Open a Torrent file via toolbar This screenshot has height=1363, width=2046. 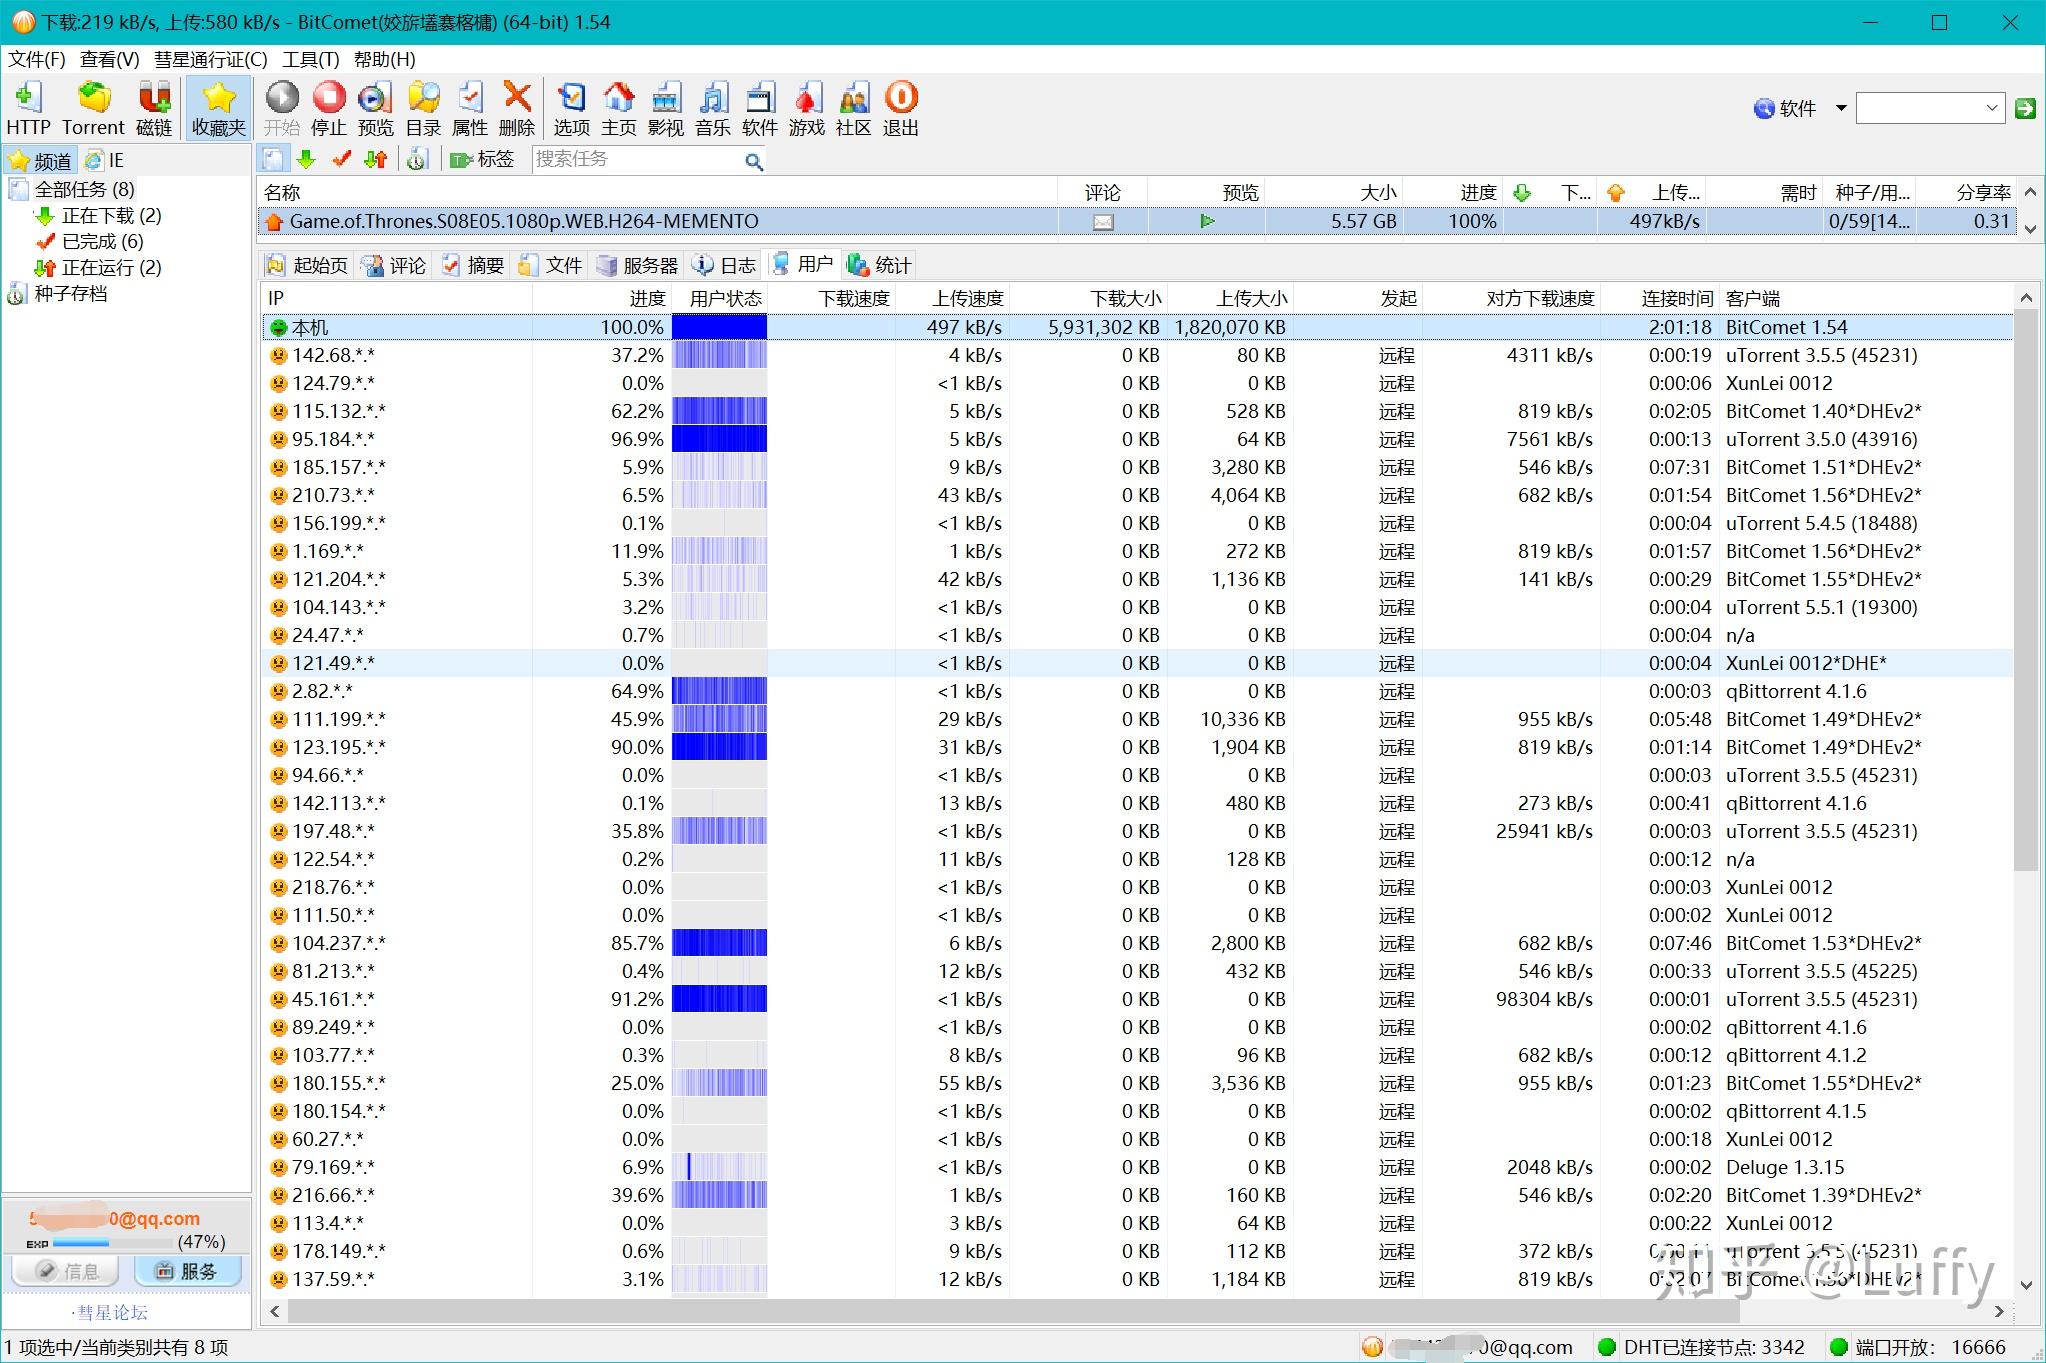pyautogui.click(x=93, y=108)
